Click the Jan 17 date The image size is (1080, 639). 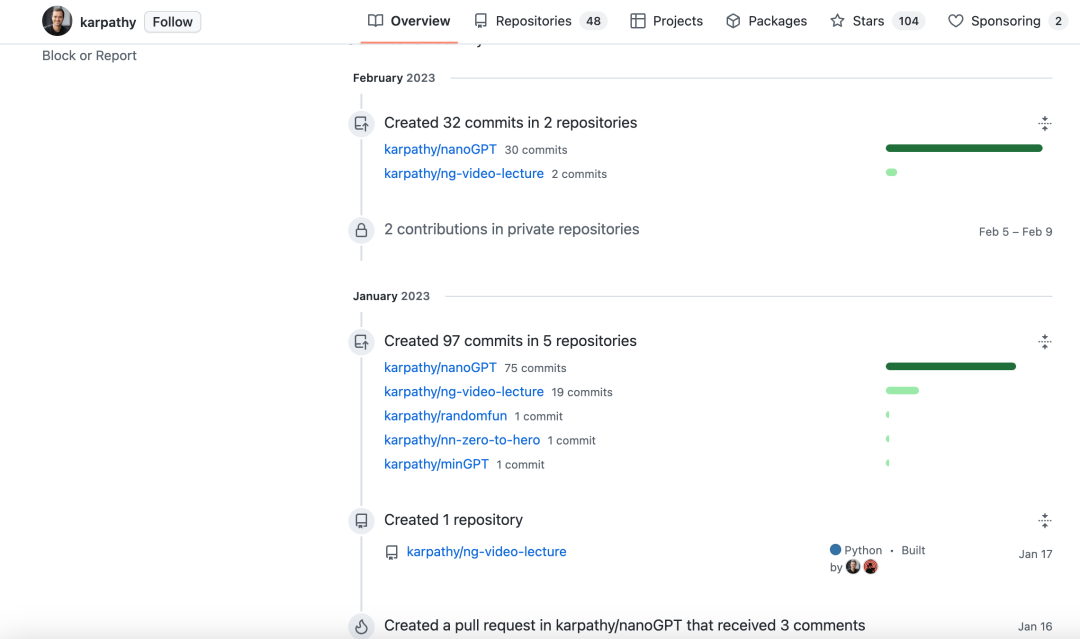pos(1035,554)
